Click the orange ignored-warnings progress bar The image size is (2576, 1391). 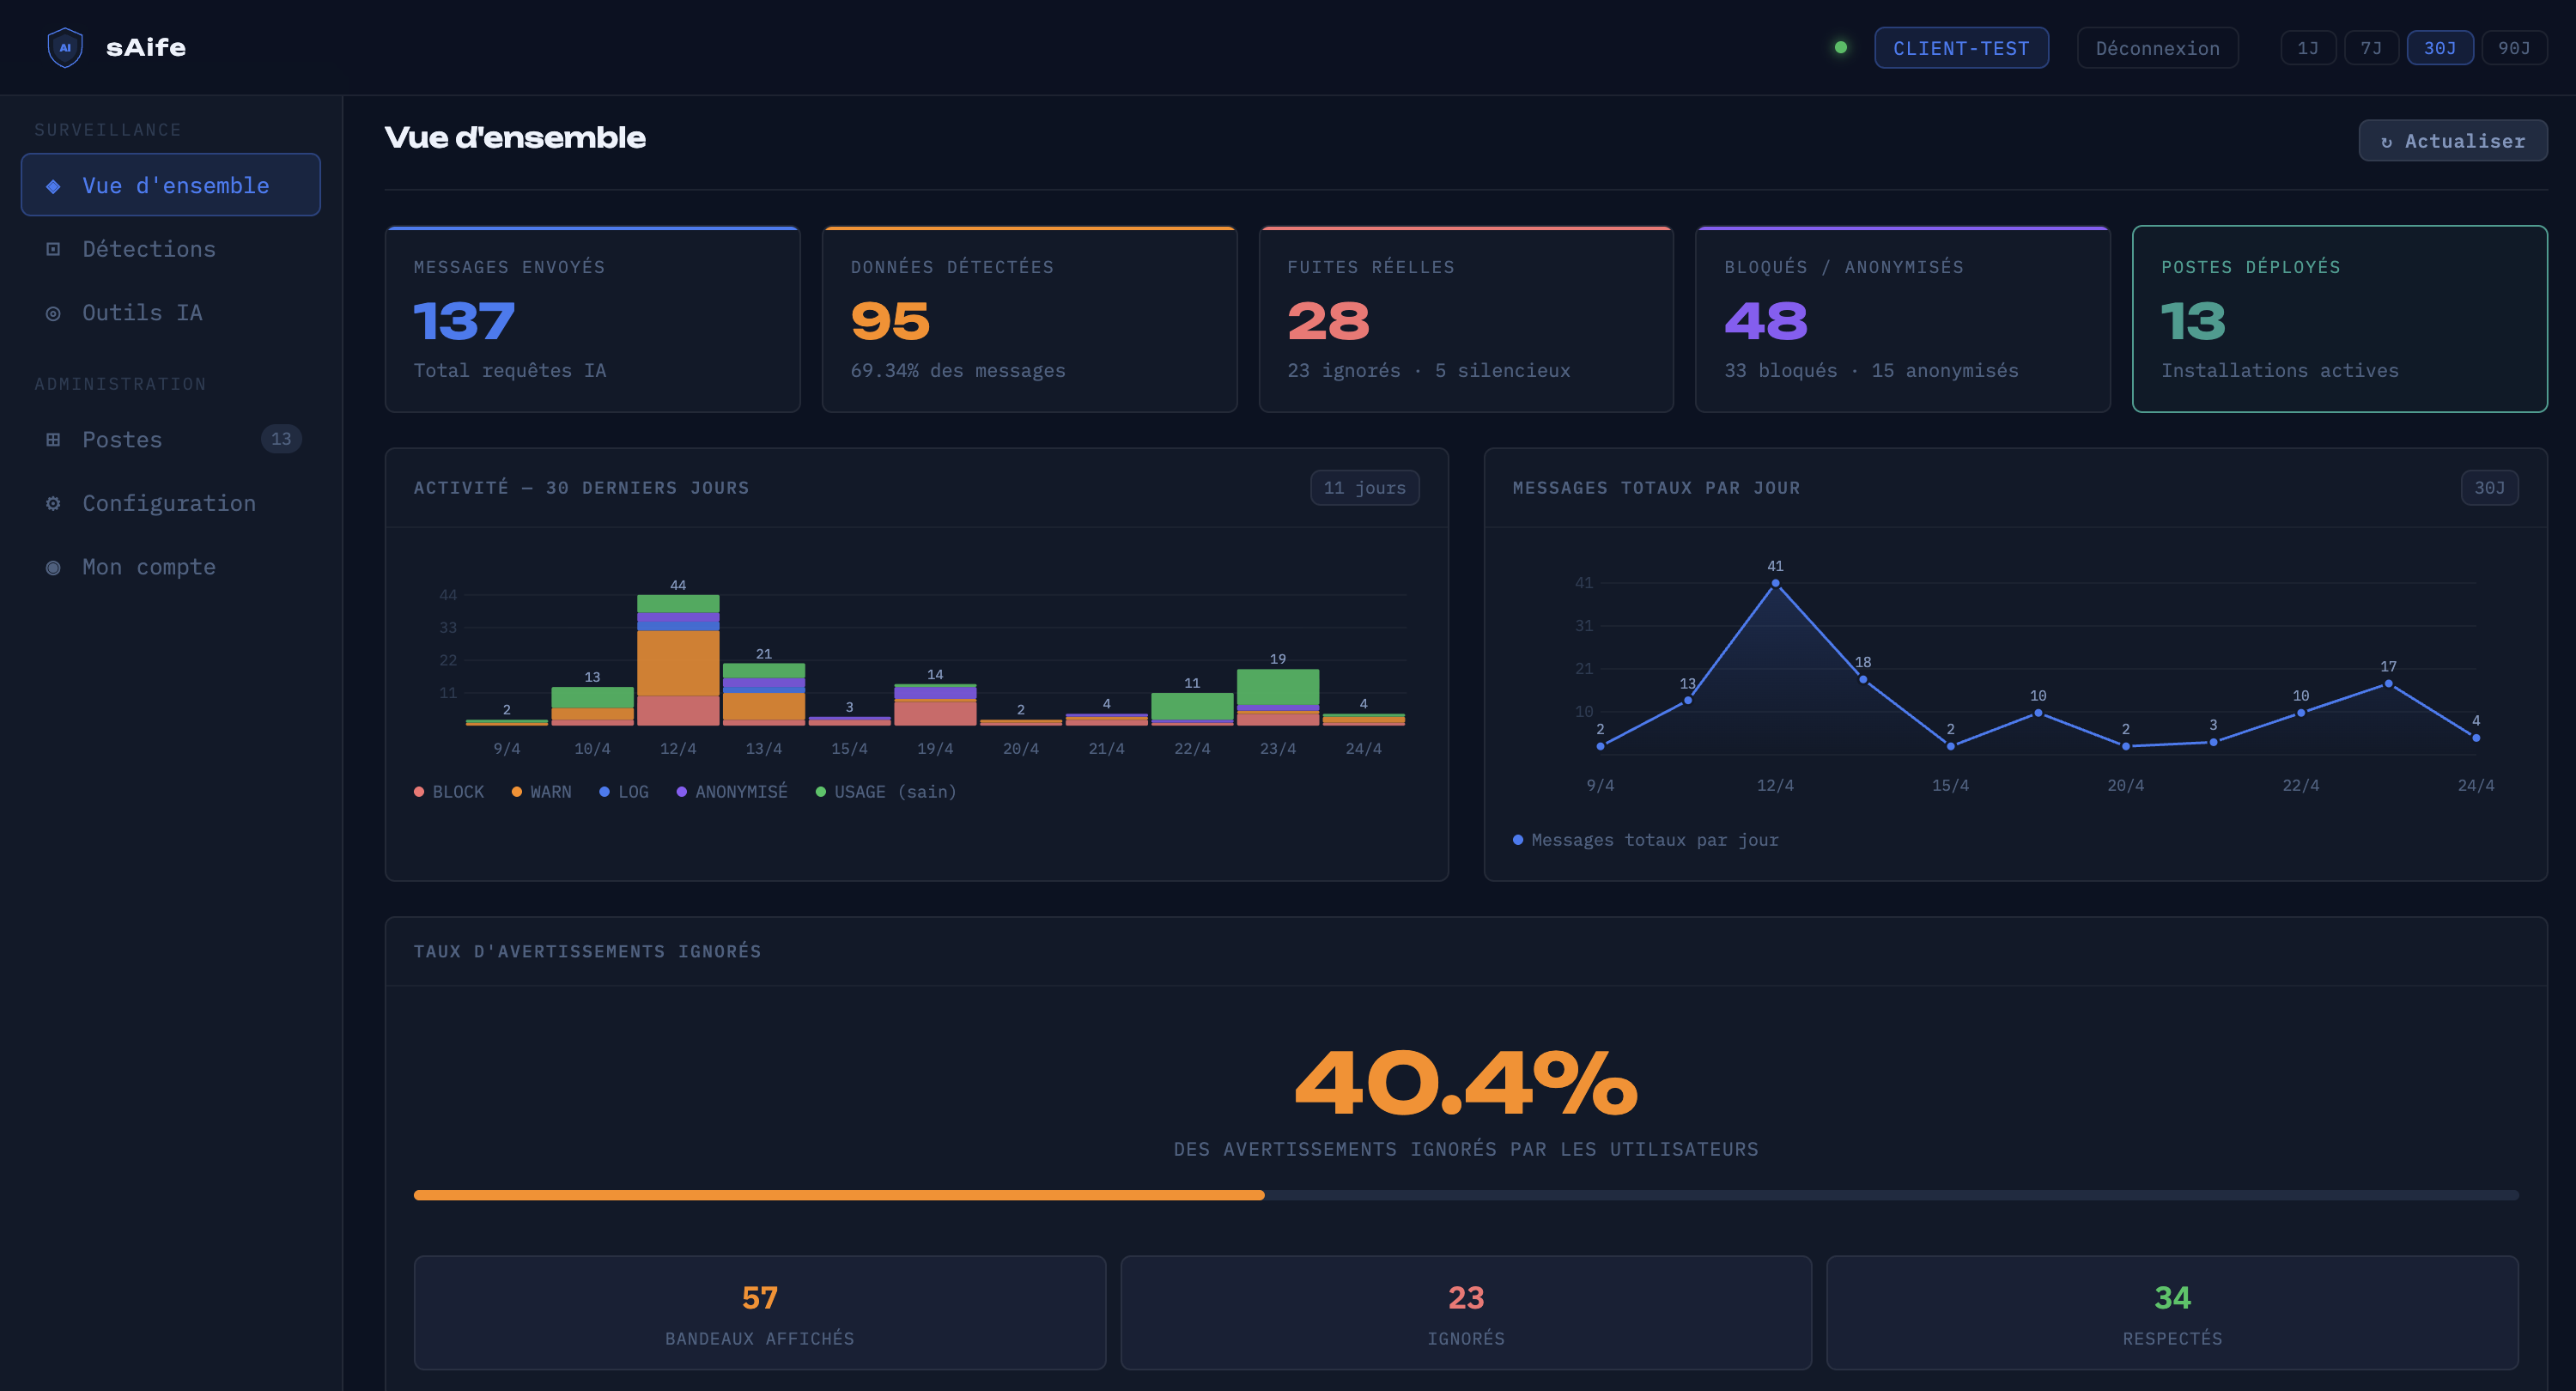[839, 1195]
